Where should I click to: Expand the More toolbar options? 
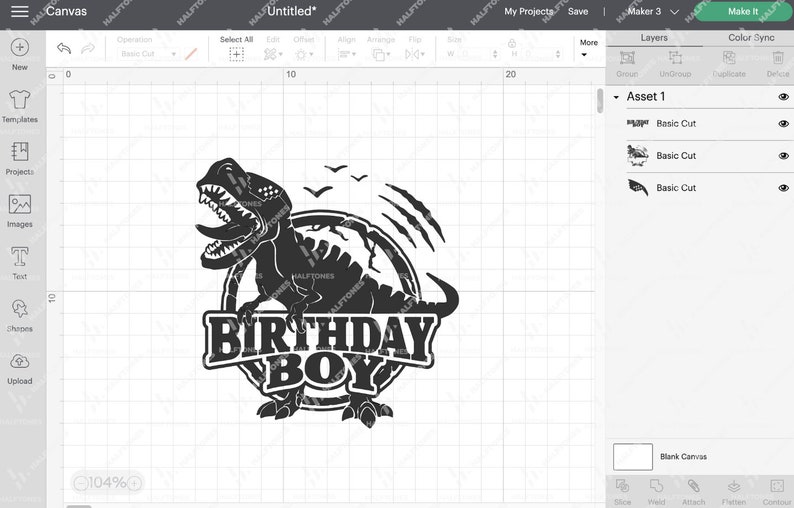point(588,48)
